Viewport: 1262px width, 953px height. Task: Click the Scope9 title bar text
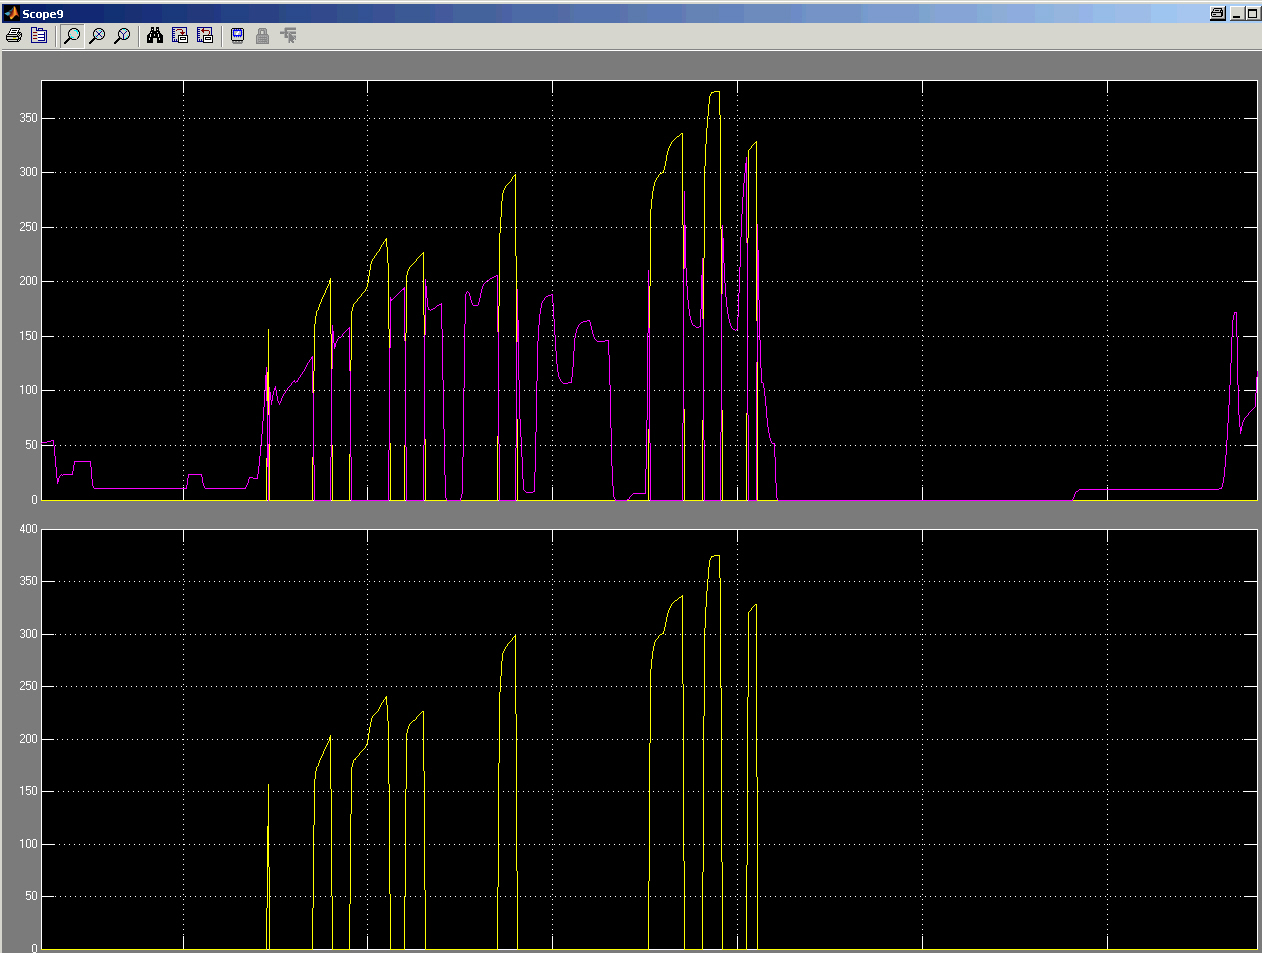(x=43, y=14)
